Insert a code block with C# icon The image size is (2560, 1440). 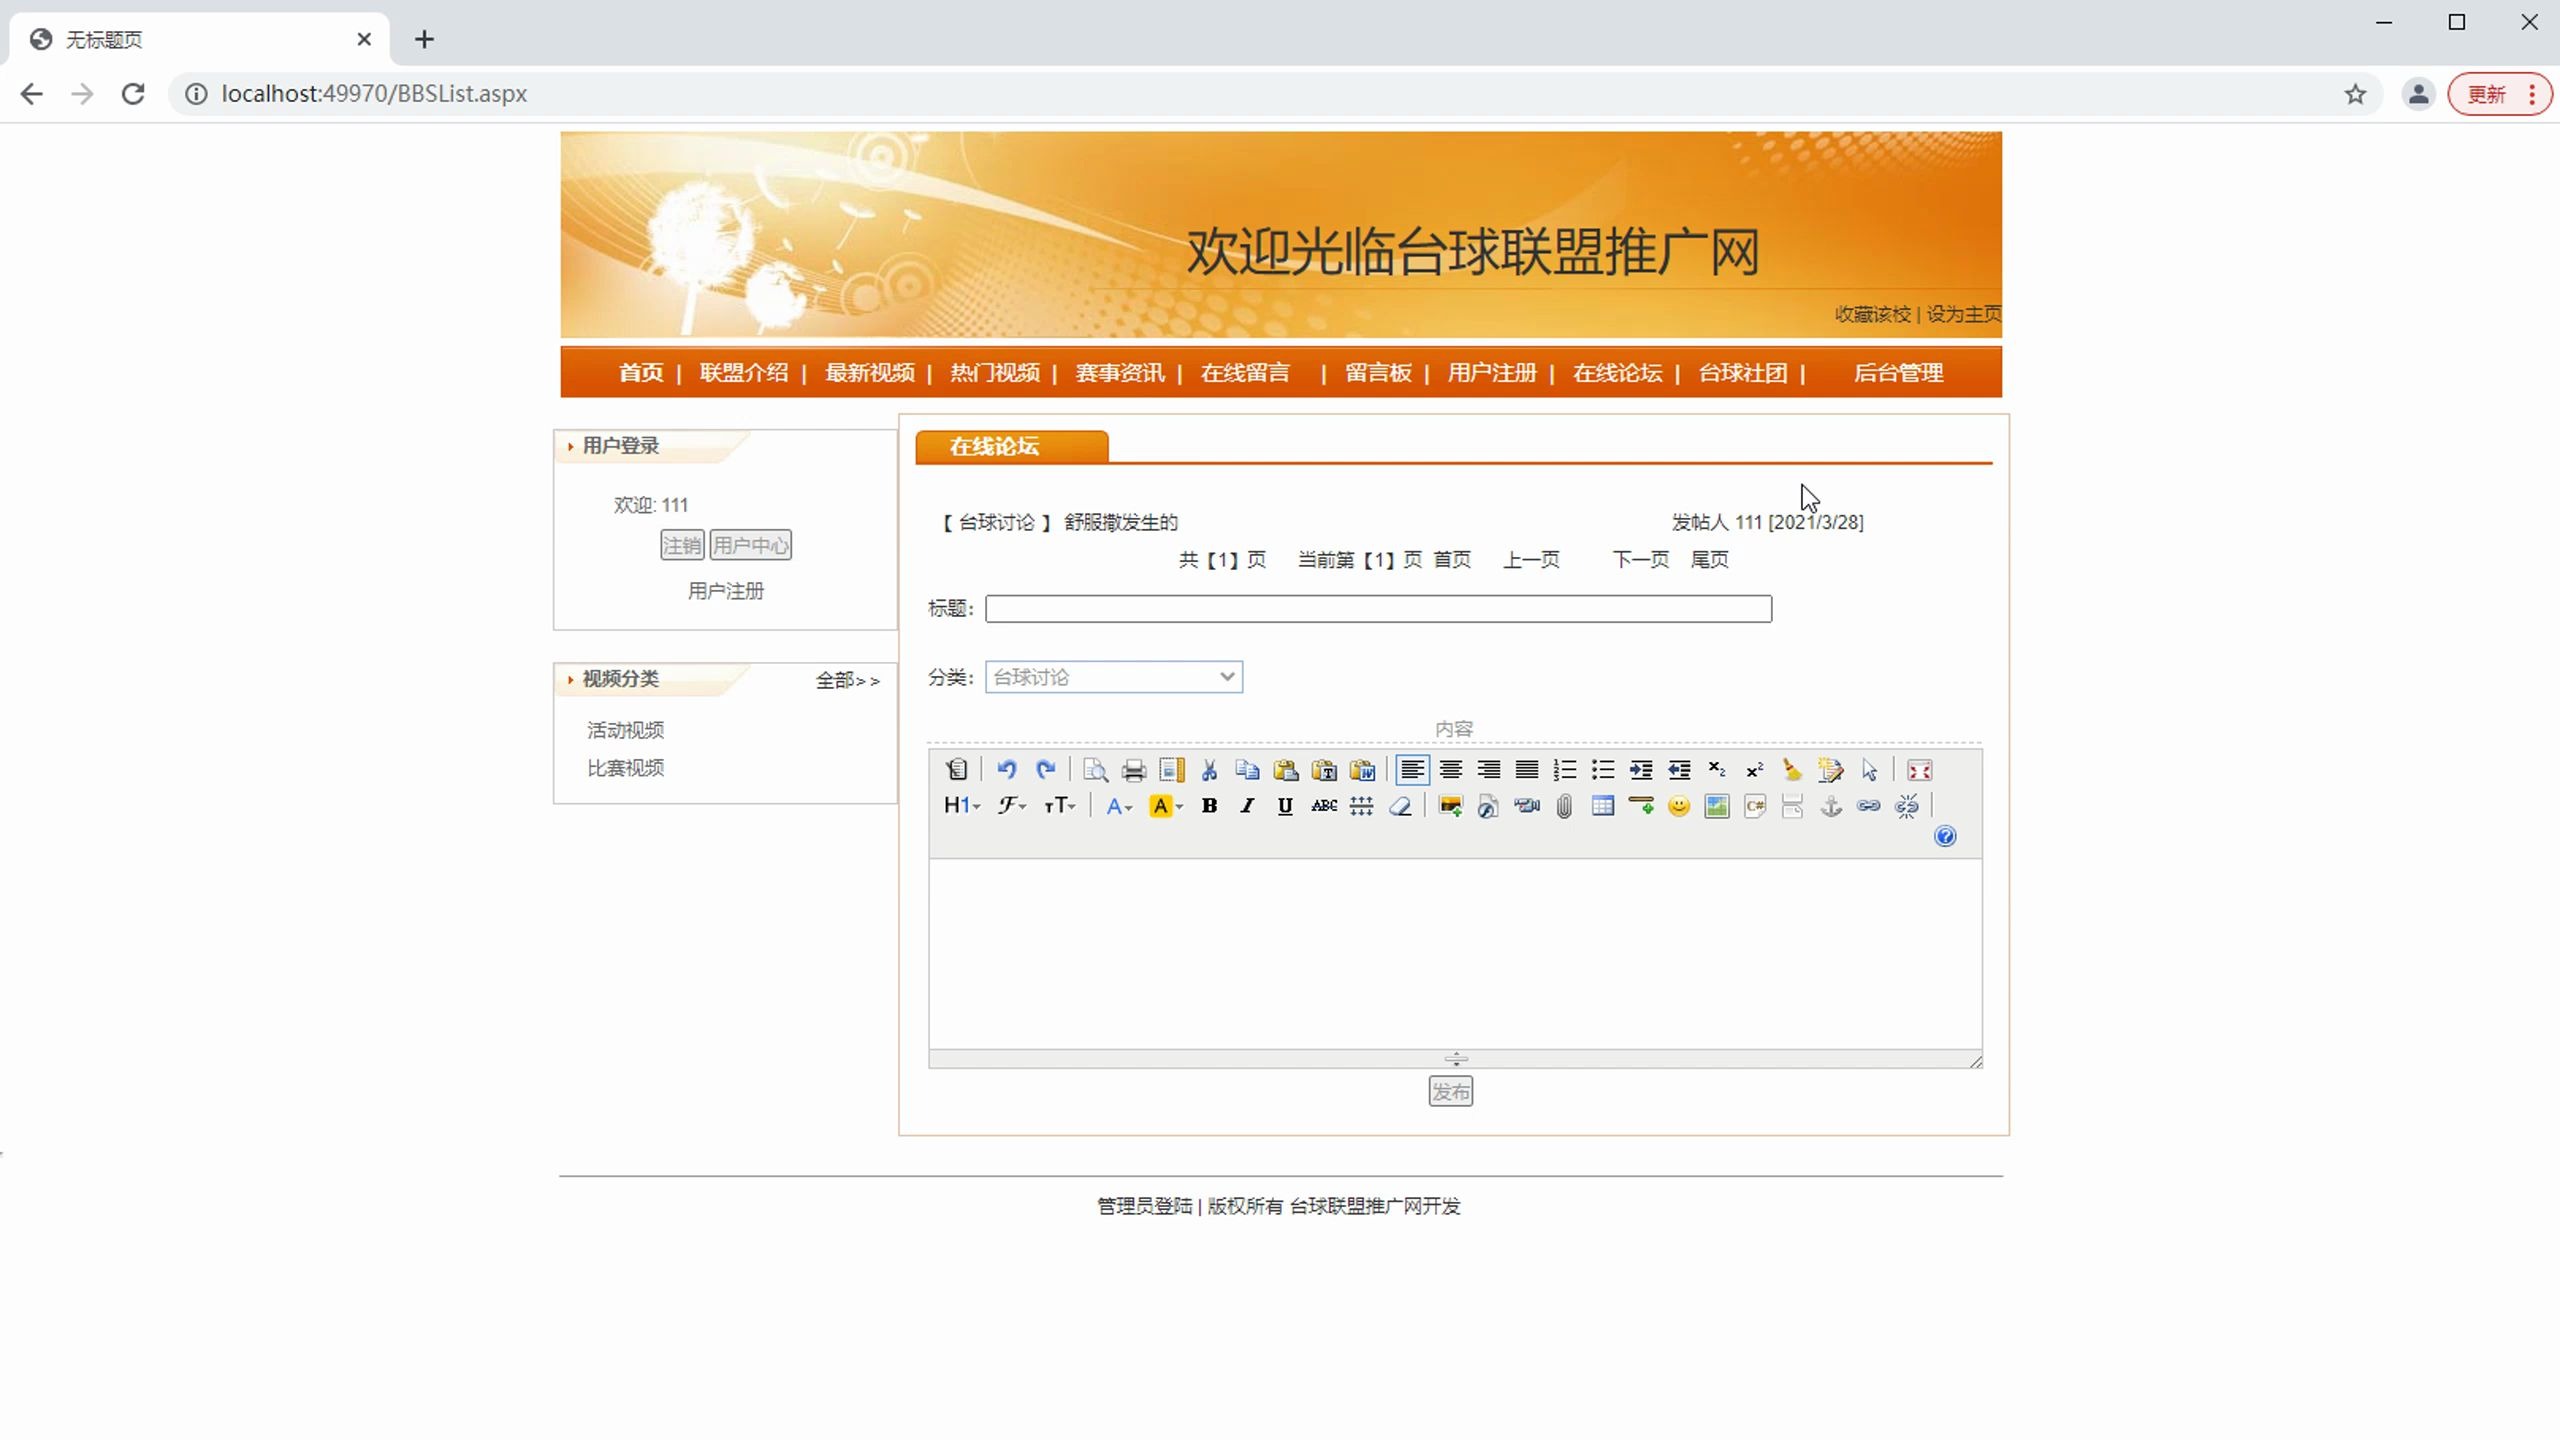1755,805
